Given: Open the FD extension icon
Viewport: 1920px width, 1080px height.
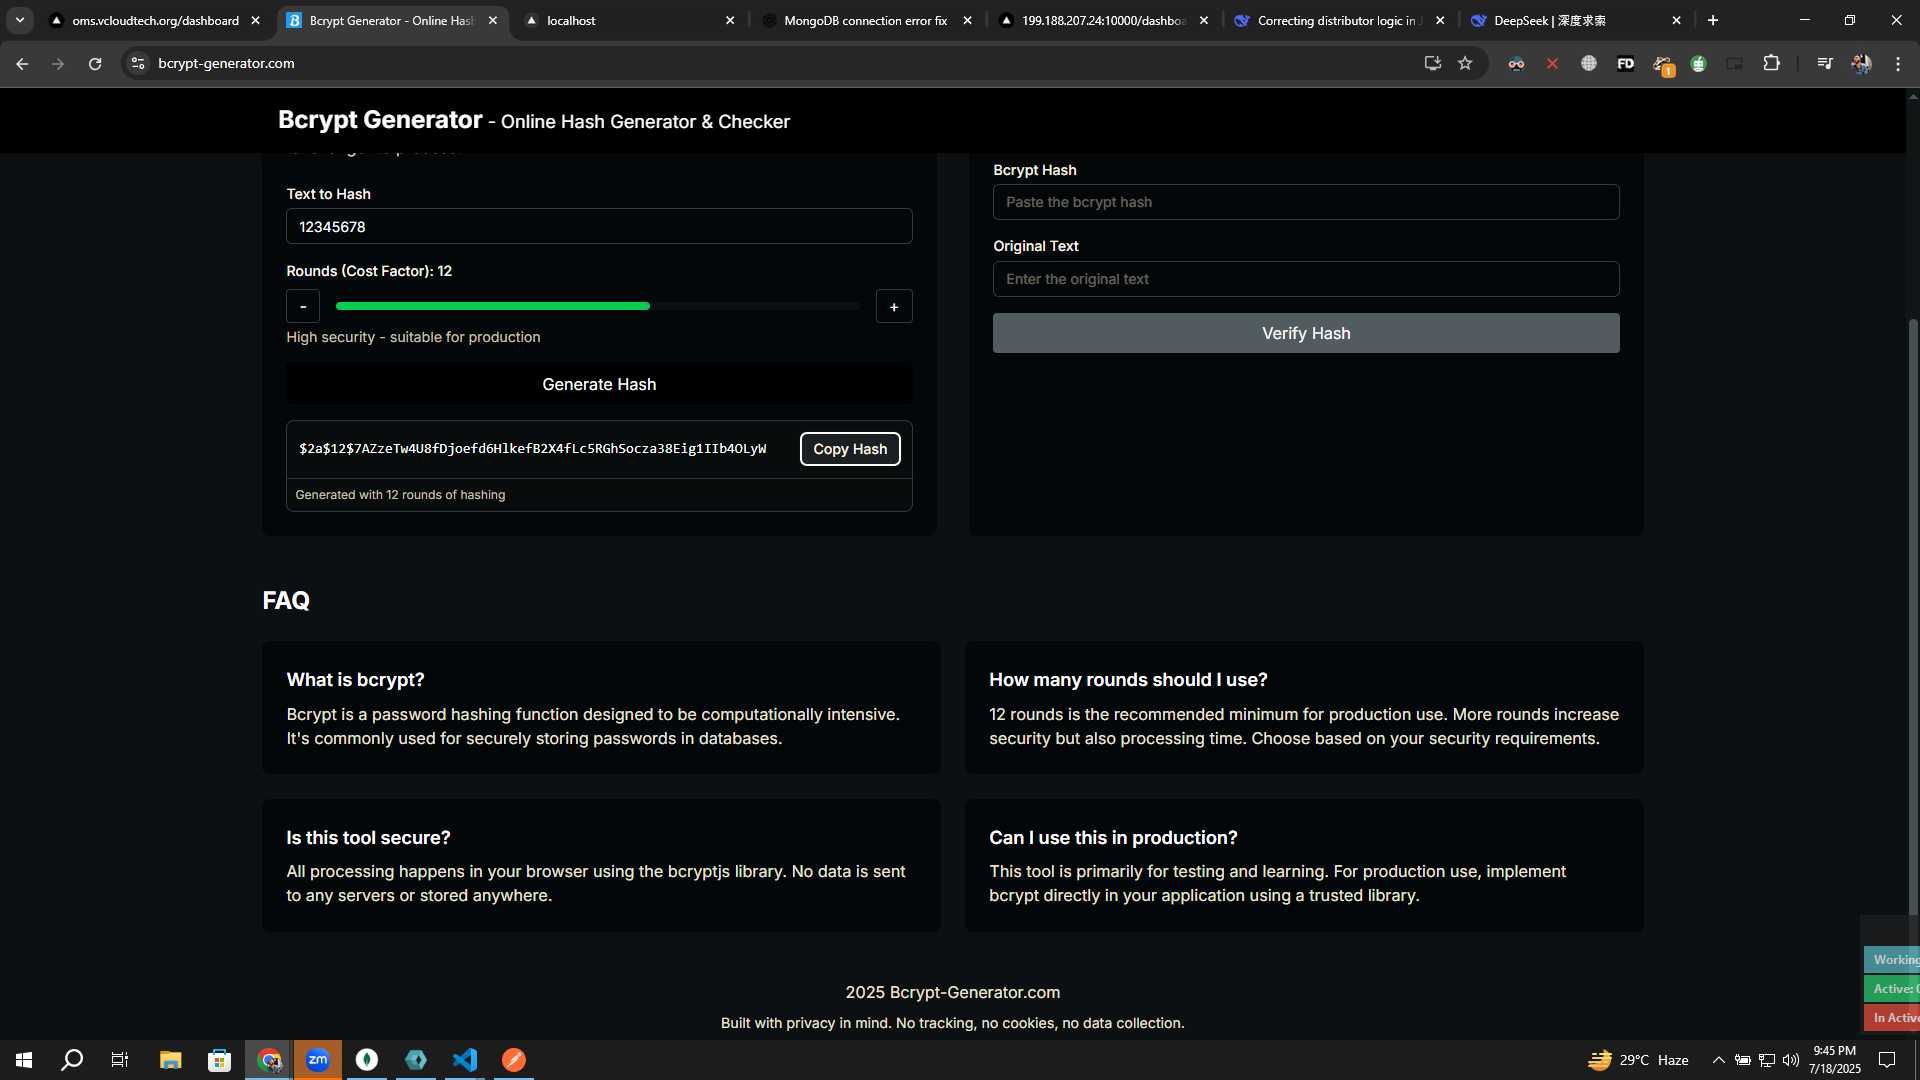Looking at the screenshot, I should click(x=1625, y=63).
